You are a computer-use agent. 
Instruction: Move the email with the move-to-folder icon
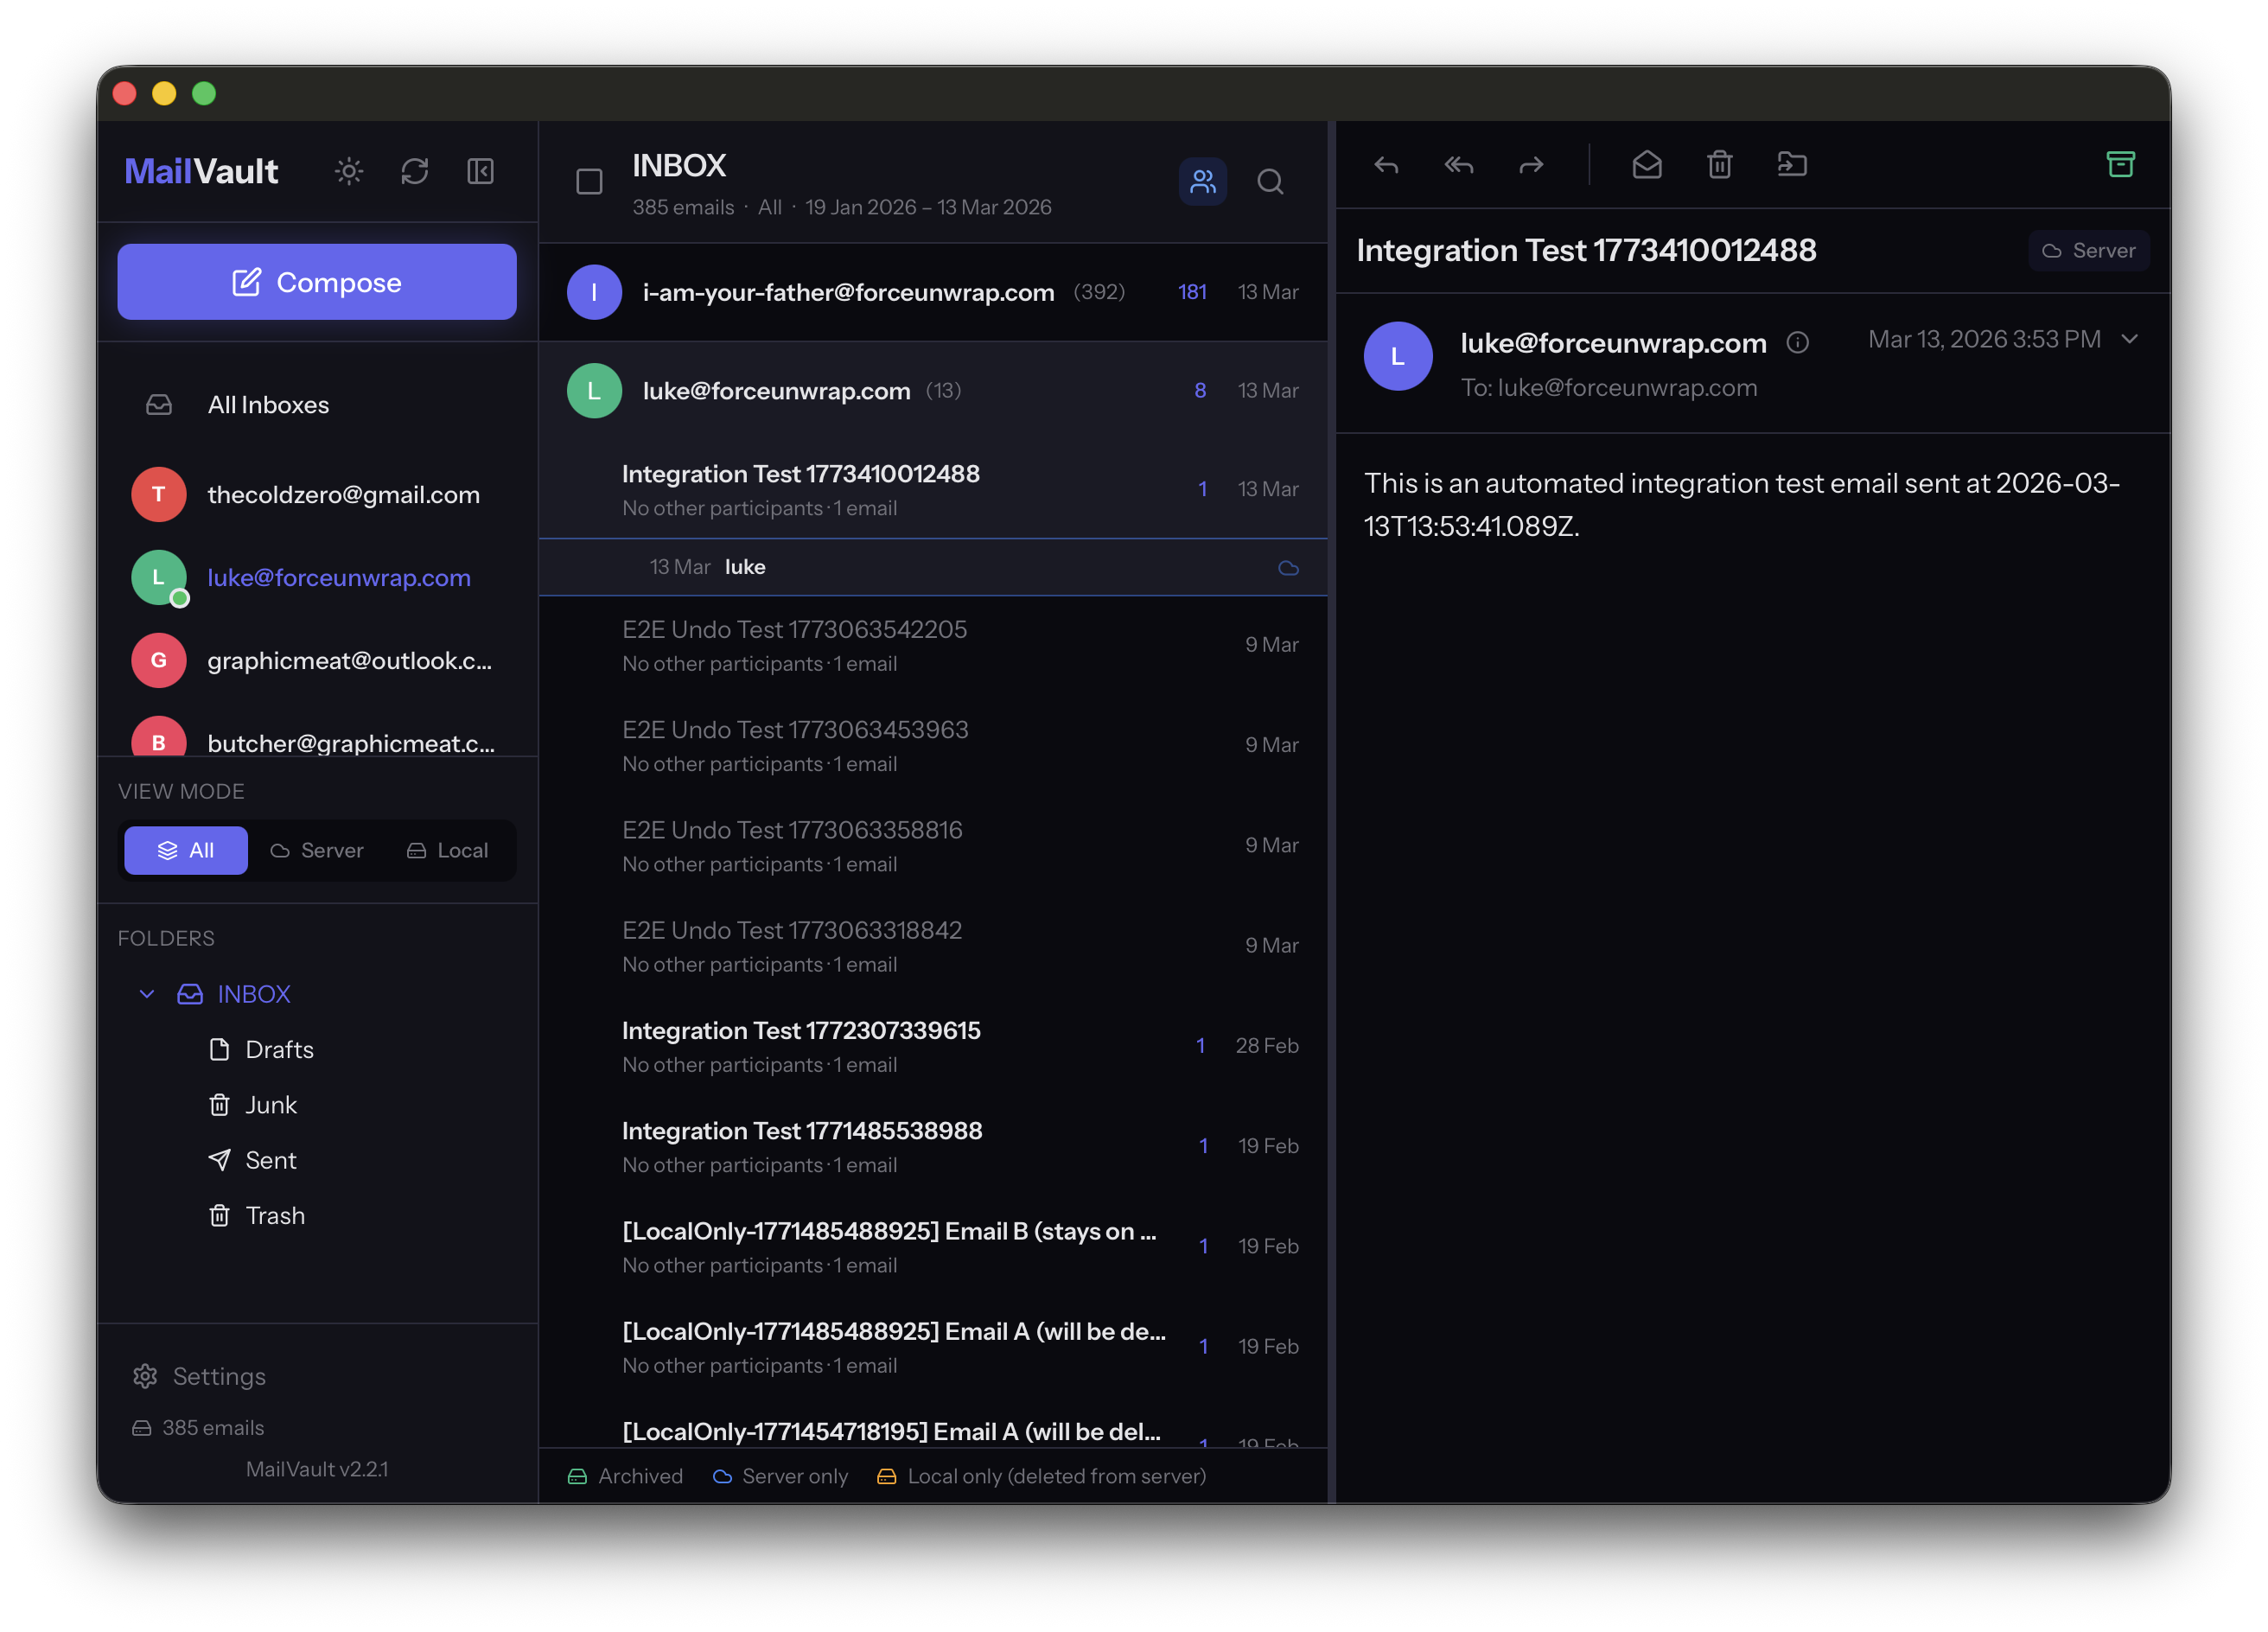click(1792, 165)
